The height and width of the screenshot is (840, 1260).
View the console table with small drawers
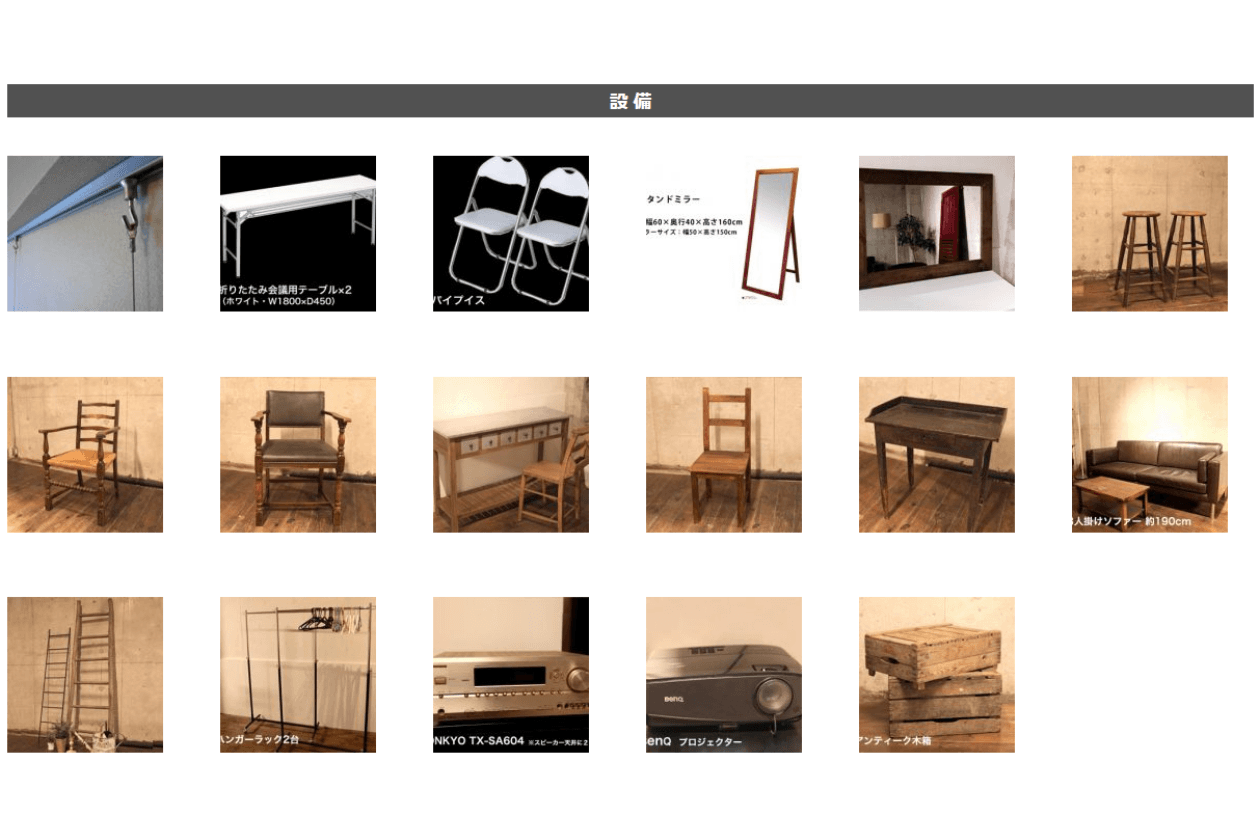(511, 455)
